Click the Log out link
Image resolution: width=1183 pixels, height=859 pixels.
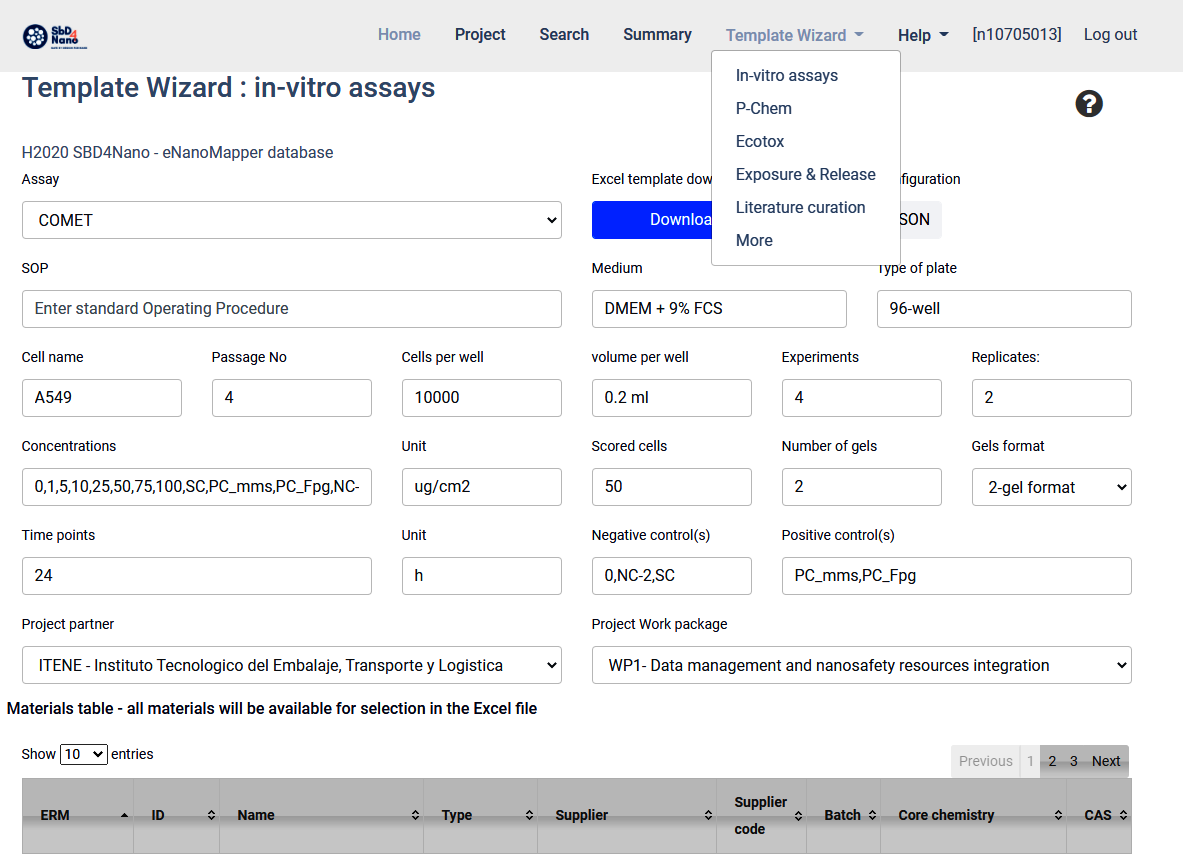1110,35
